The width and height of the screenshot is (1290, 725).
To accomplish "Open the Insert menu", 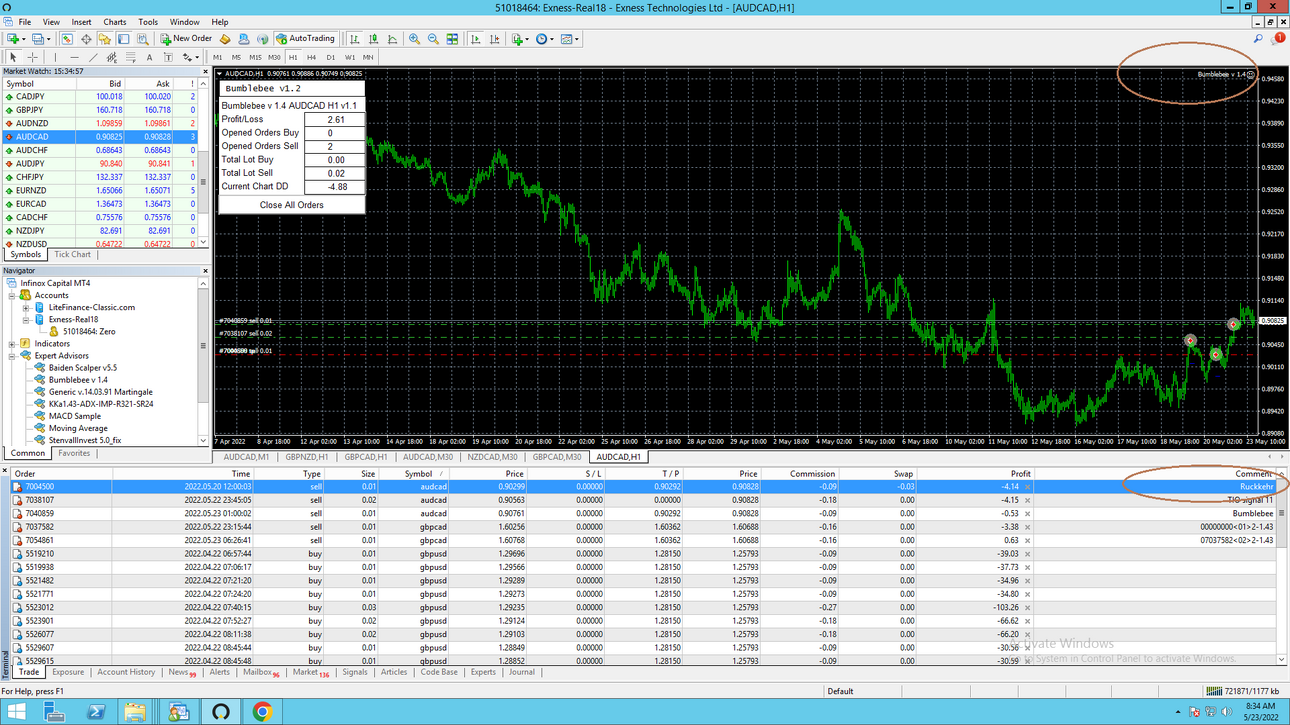I will (x=81, y=21).
